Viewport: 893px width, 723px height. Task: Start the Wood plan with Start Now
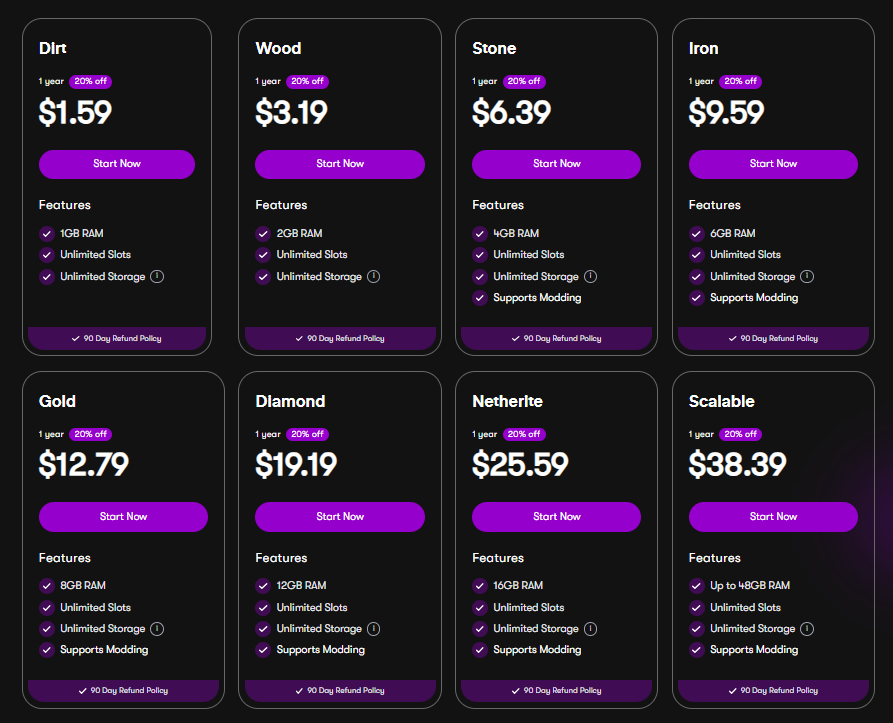point(340,164)
